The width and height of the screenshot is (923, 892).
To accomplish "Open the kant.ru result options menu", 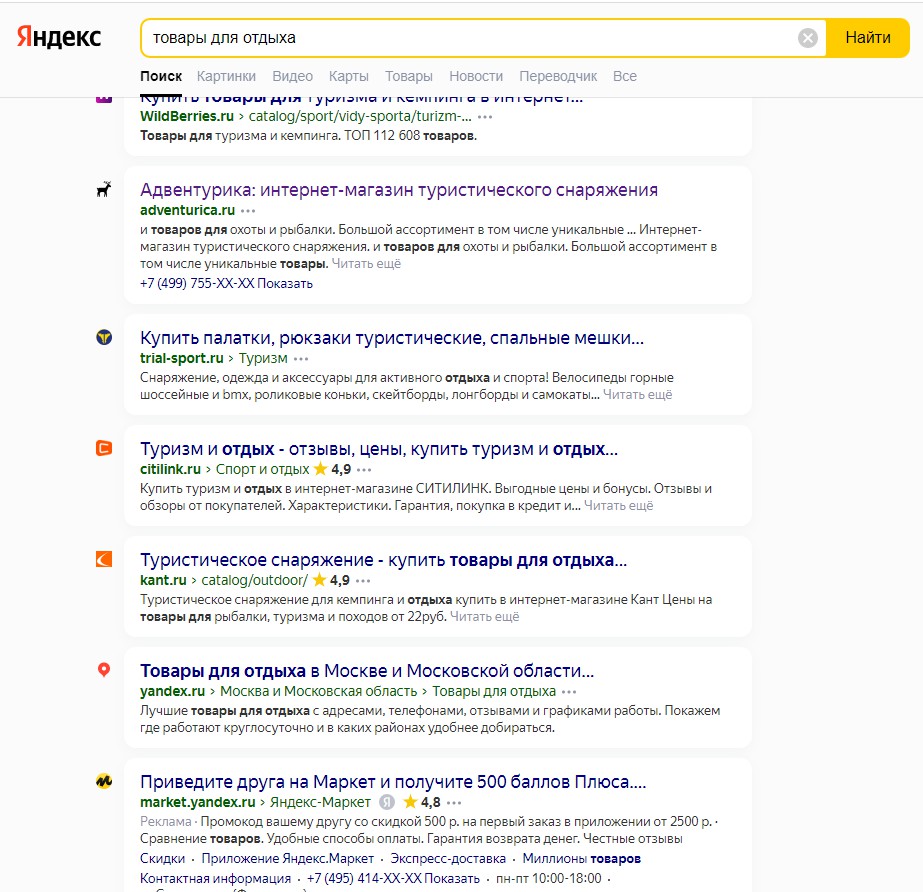I will 363,581.
